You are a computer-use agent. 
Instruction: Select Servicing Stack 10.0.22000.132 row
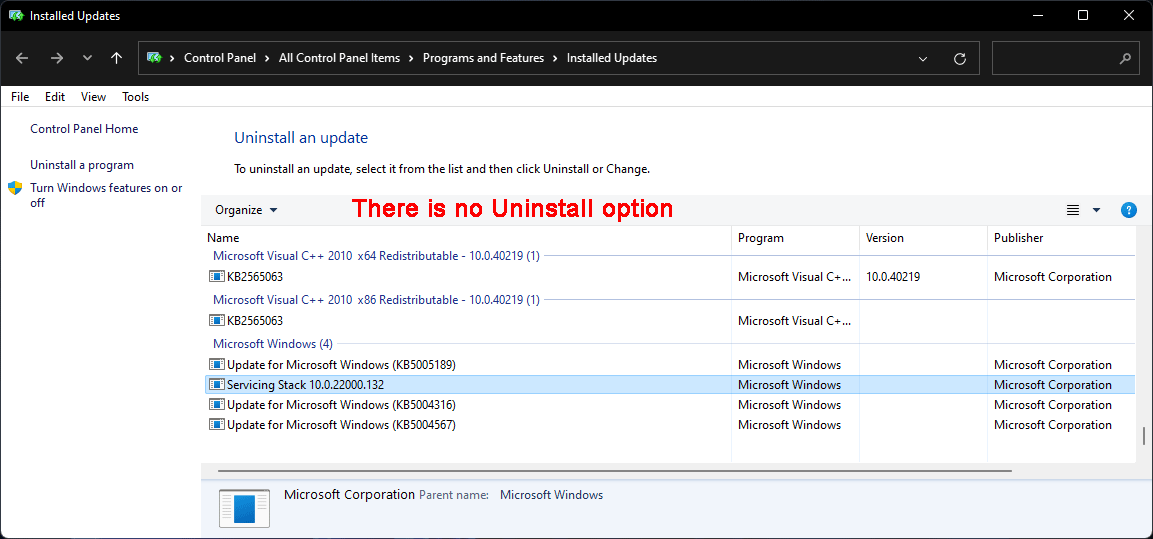pos(668,385)
